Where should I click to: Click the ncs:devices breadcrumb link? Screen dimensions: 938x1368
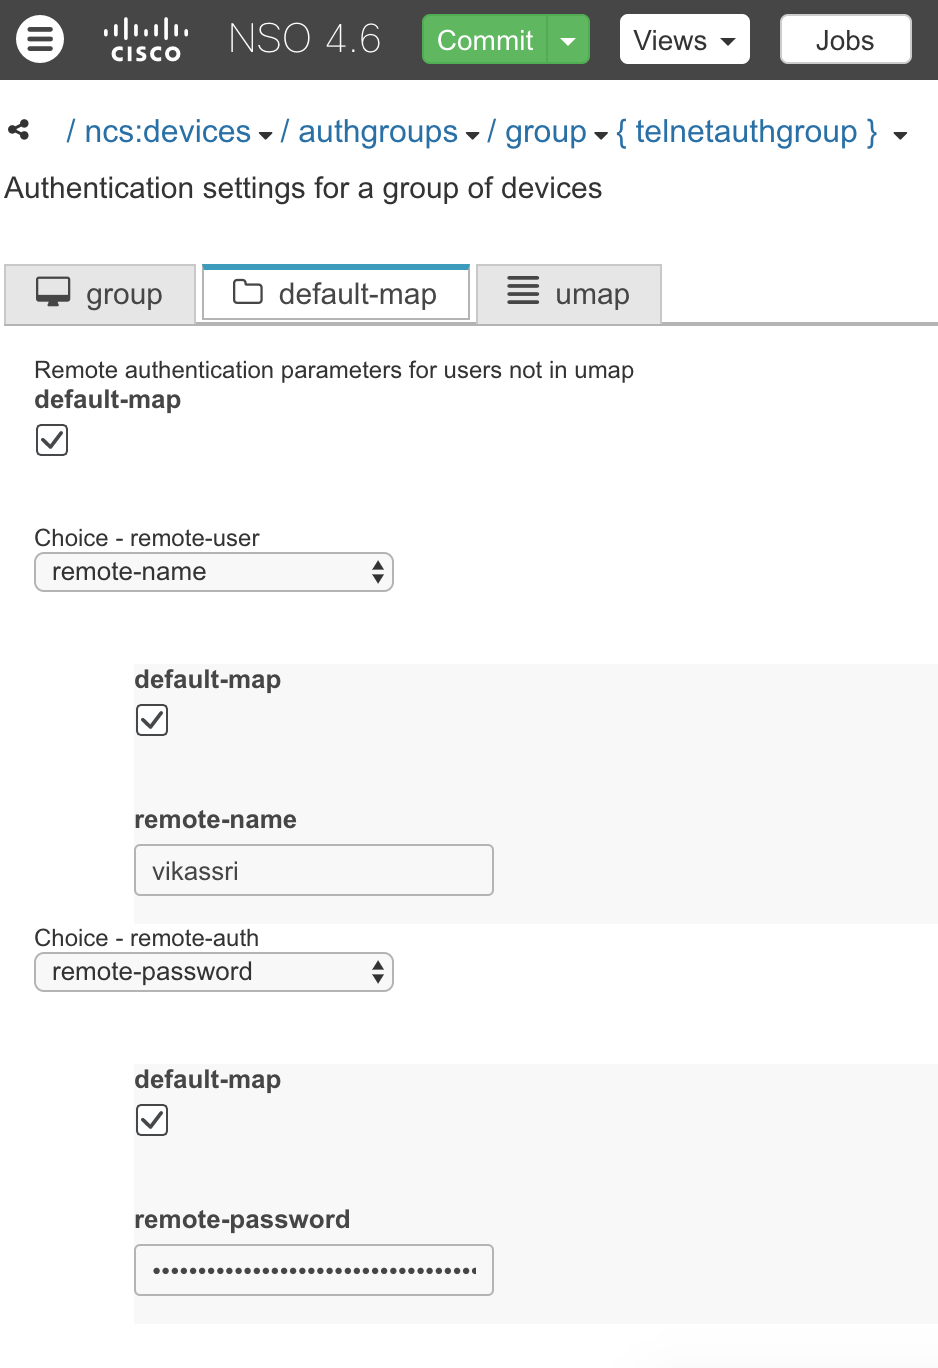(167, 132)
